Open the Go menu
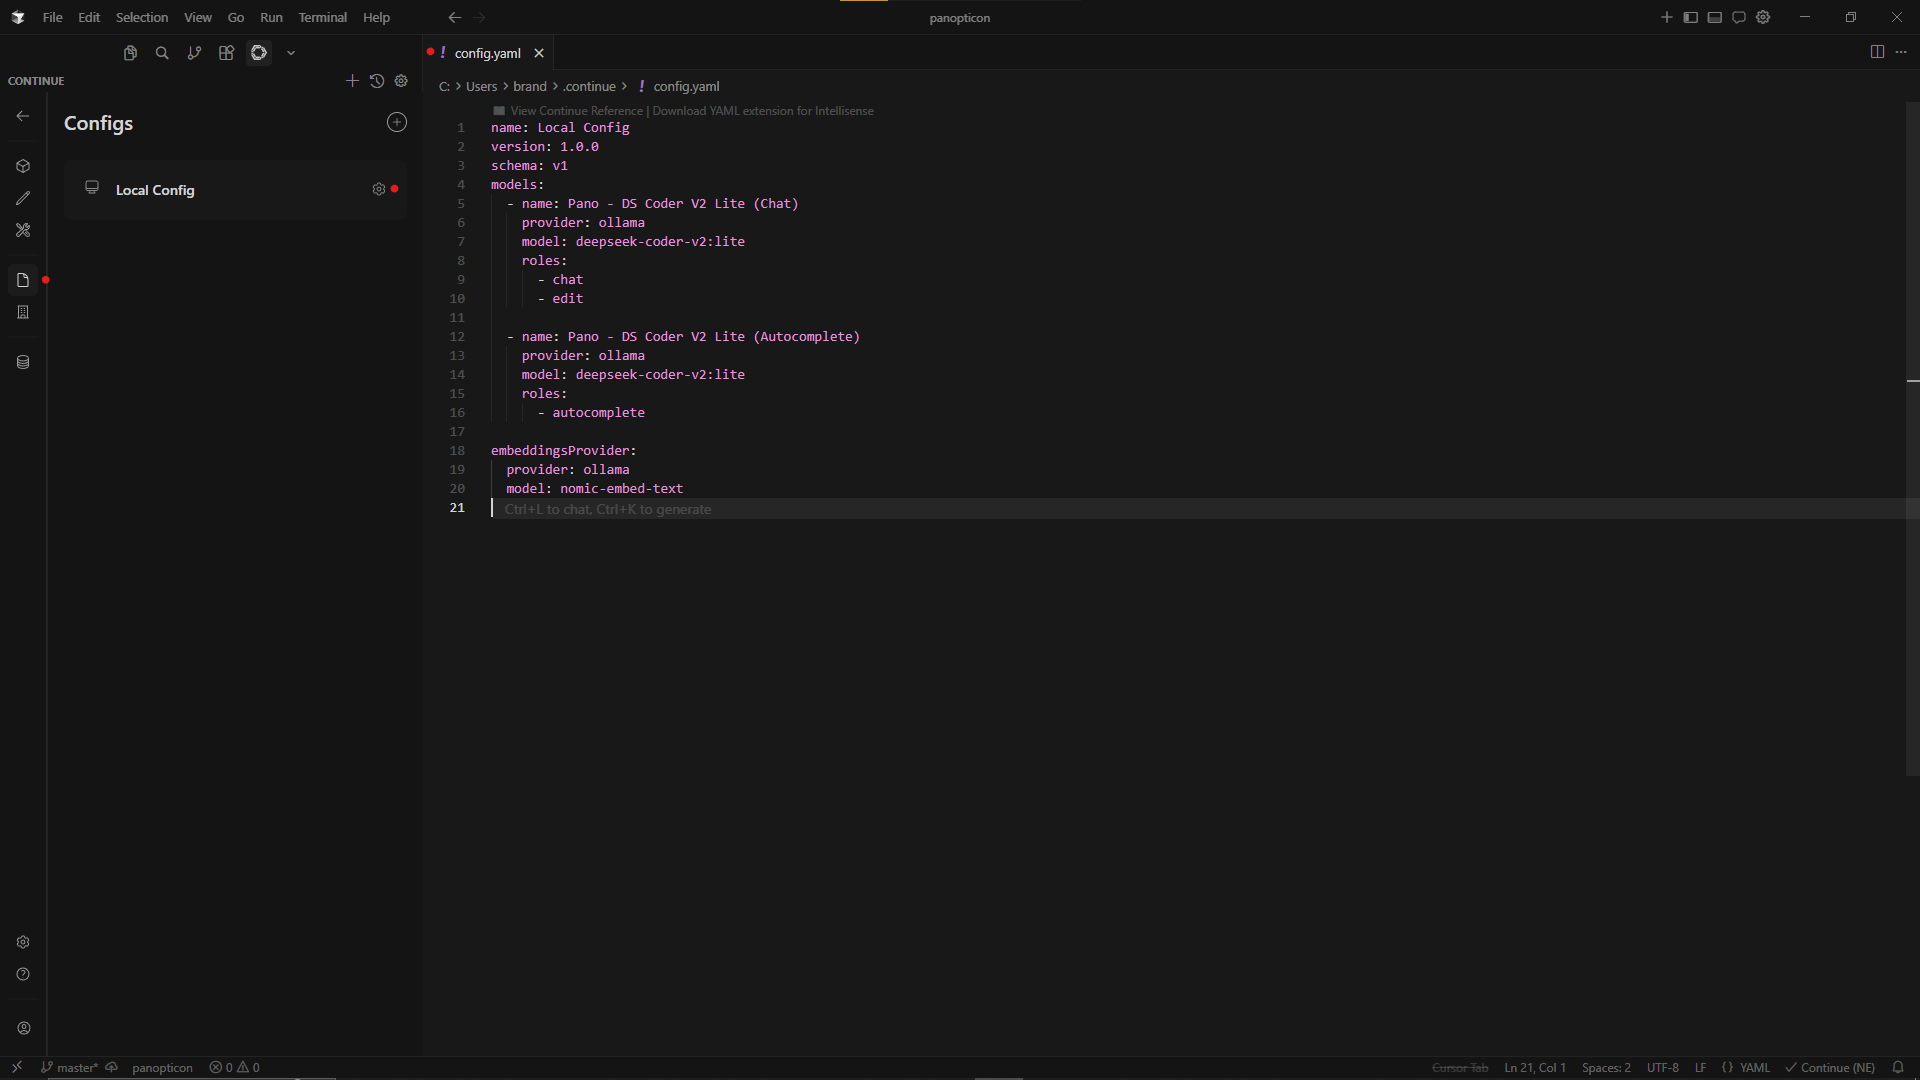Screen dimensions: 1920x1080 coord(236,17)
